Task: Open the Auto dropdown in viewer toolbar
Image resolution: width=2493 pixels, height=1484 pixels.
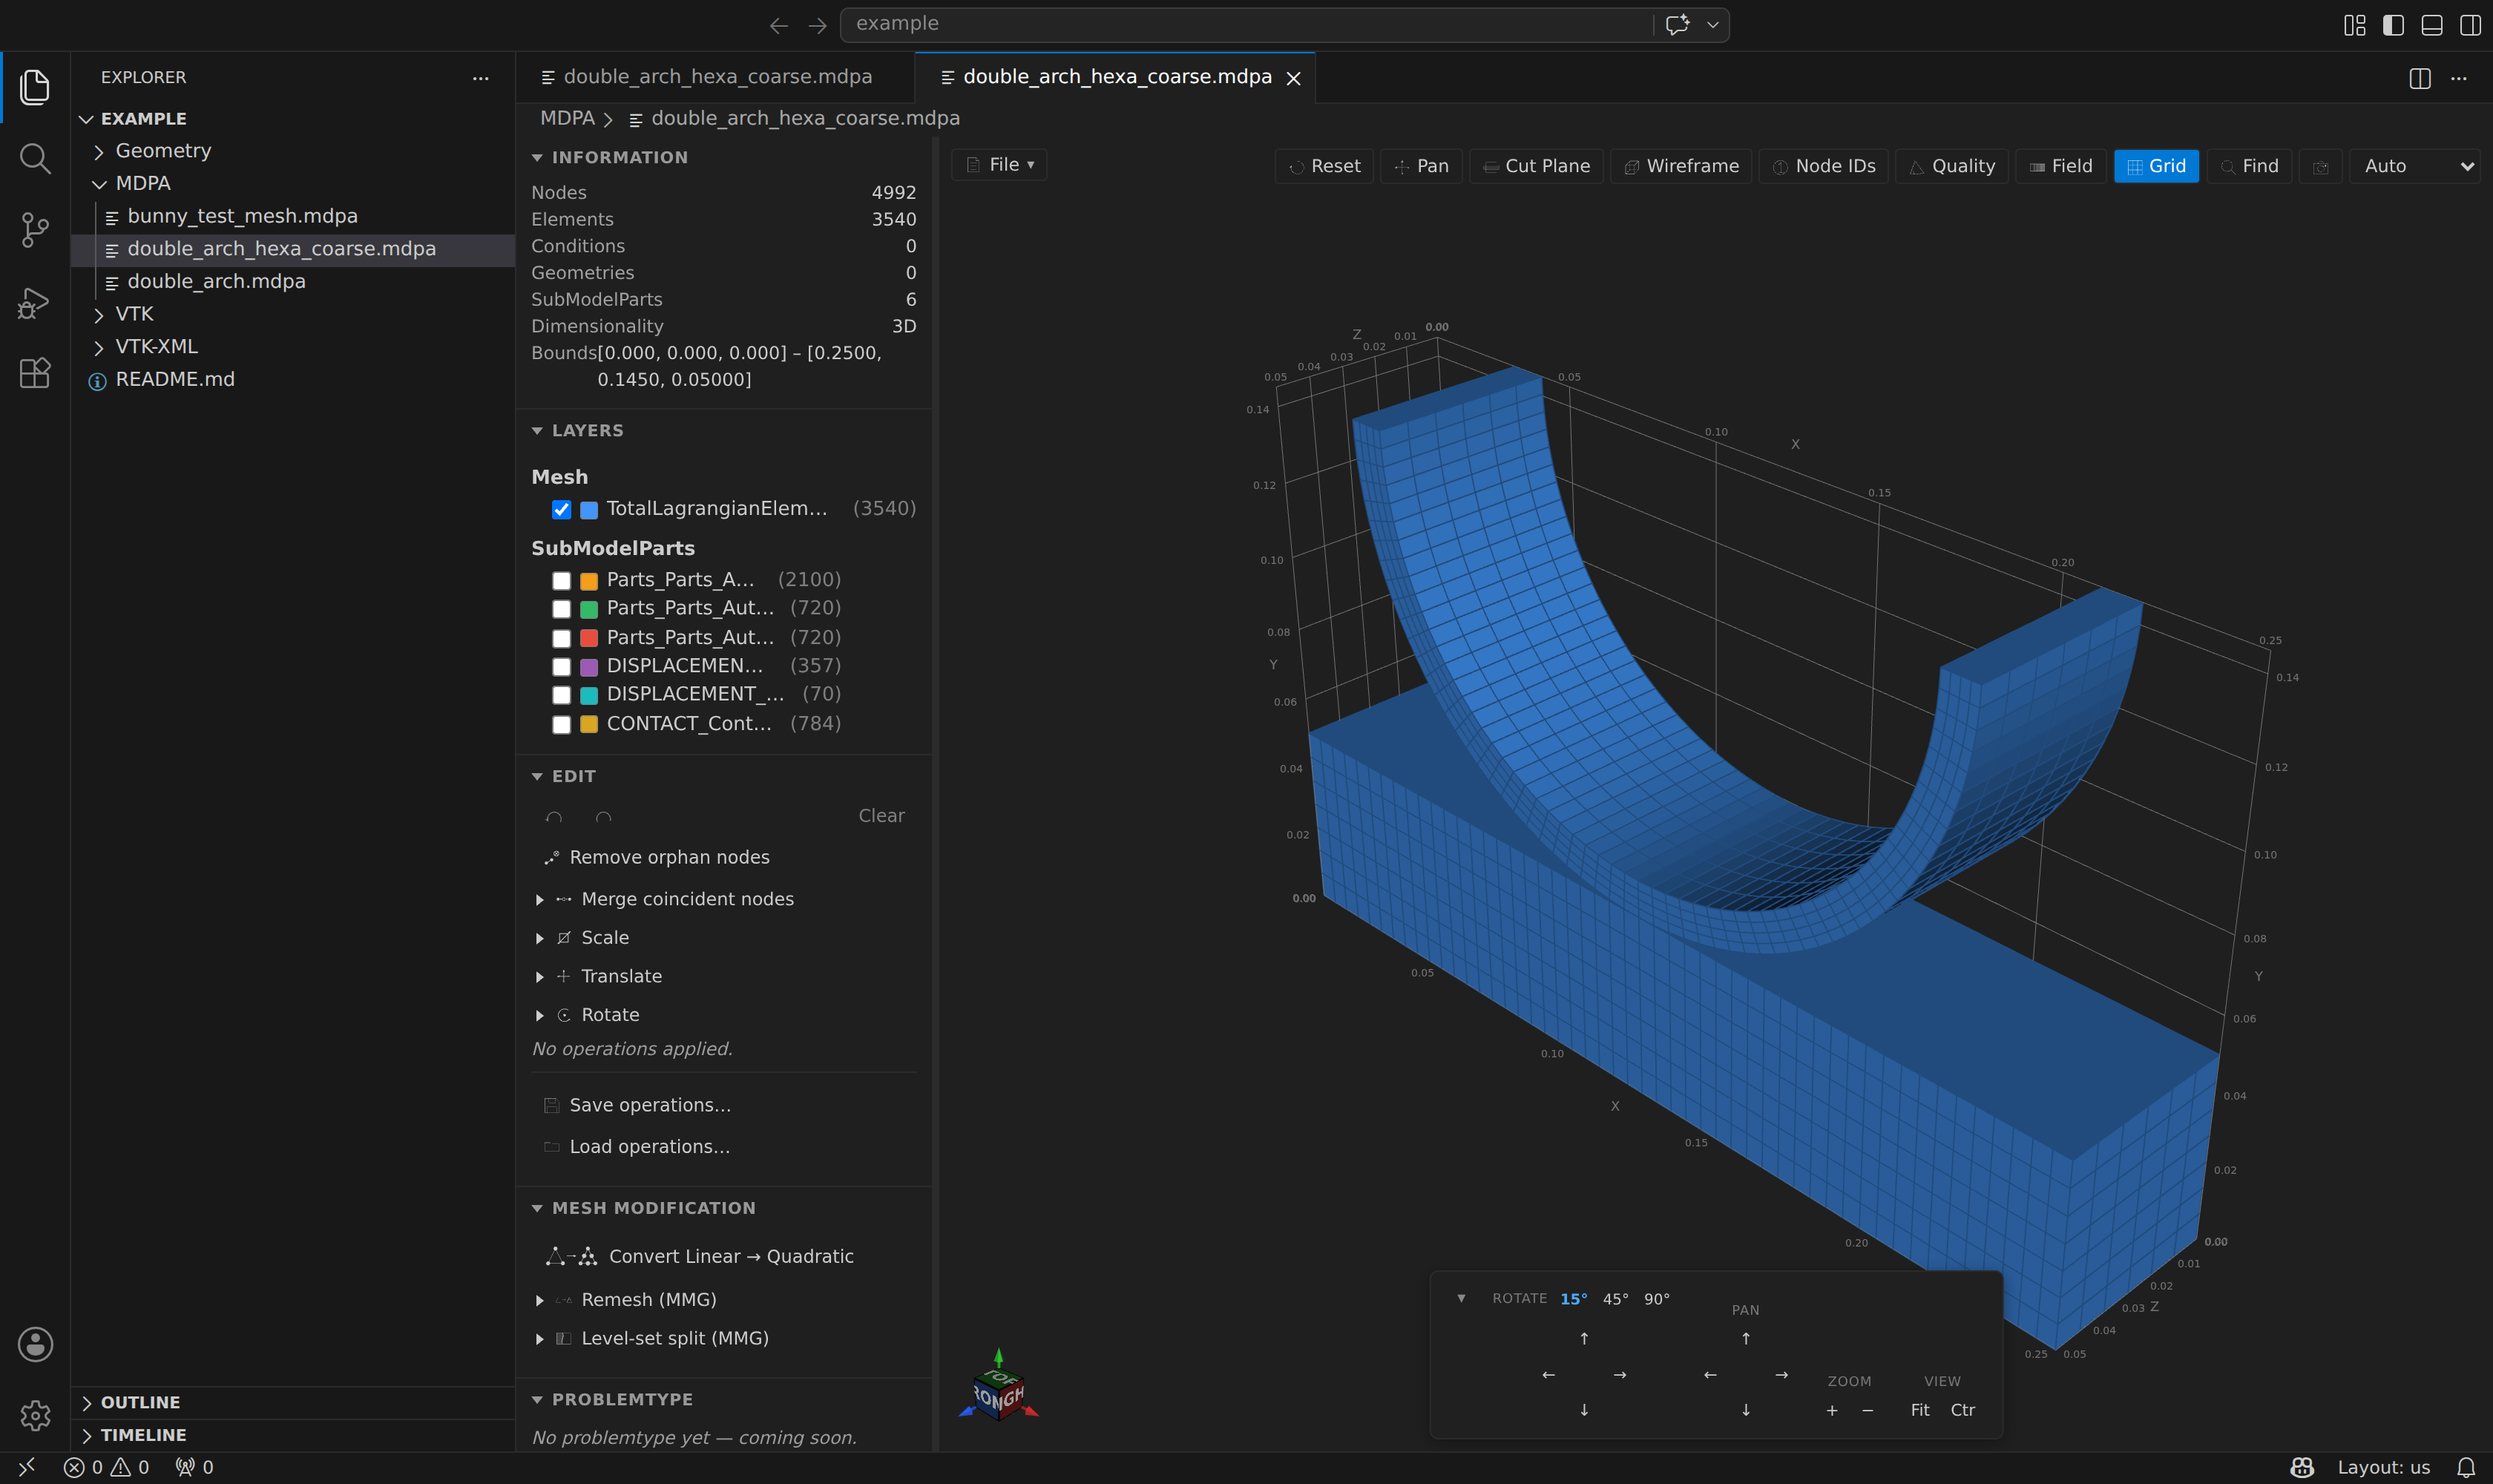Action: tap(2415, 166)
